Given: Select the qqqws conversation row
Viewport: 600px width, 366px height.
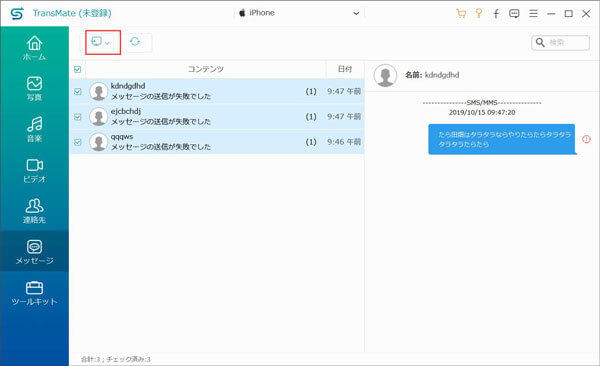Looking at the screenshot, I should pyautogui.click(x=217, y=142).
